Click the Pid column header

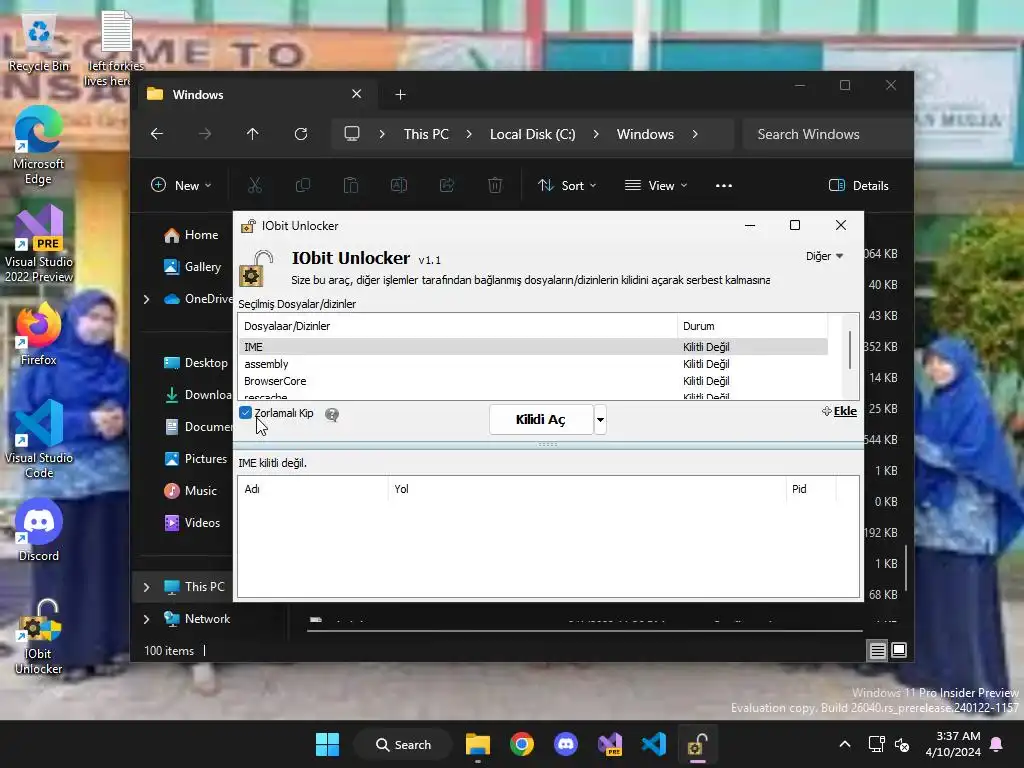click(811, 488)
